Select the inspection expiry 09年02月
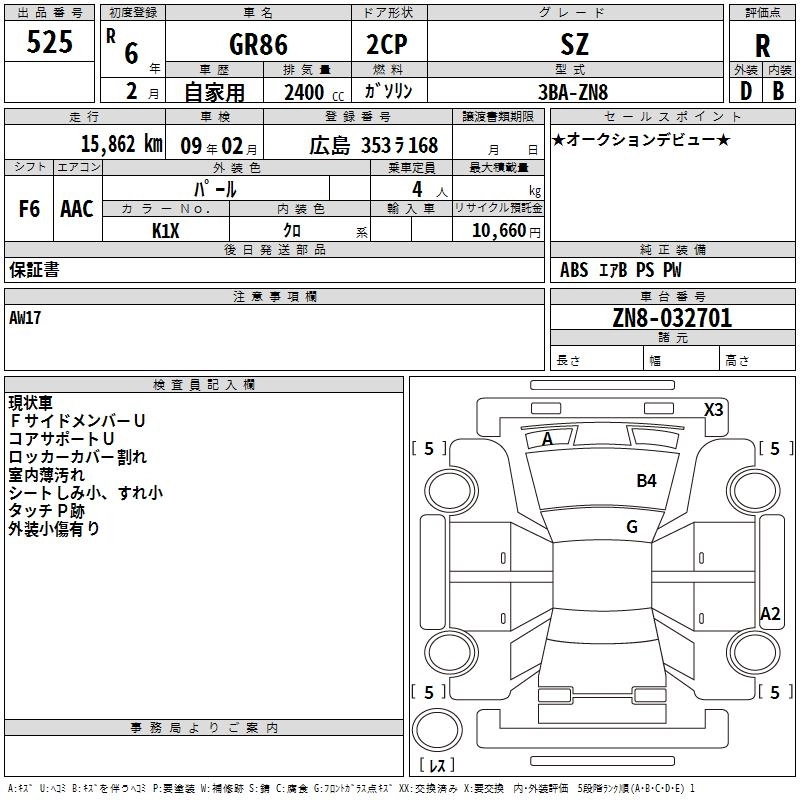 (219, 146)
